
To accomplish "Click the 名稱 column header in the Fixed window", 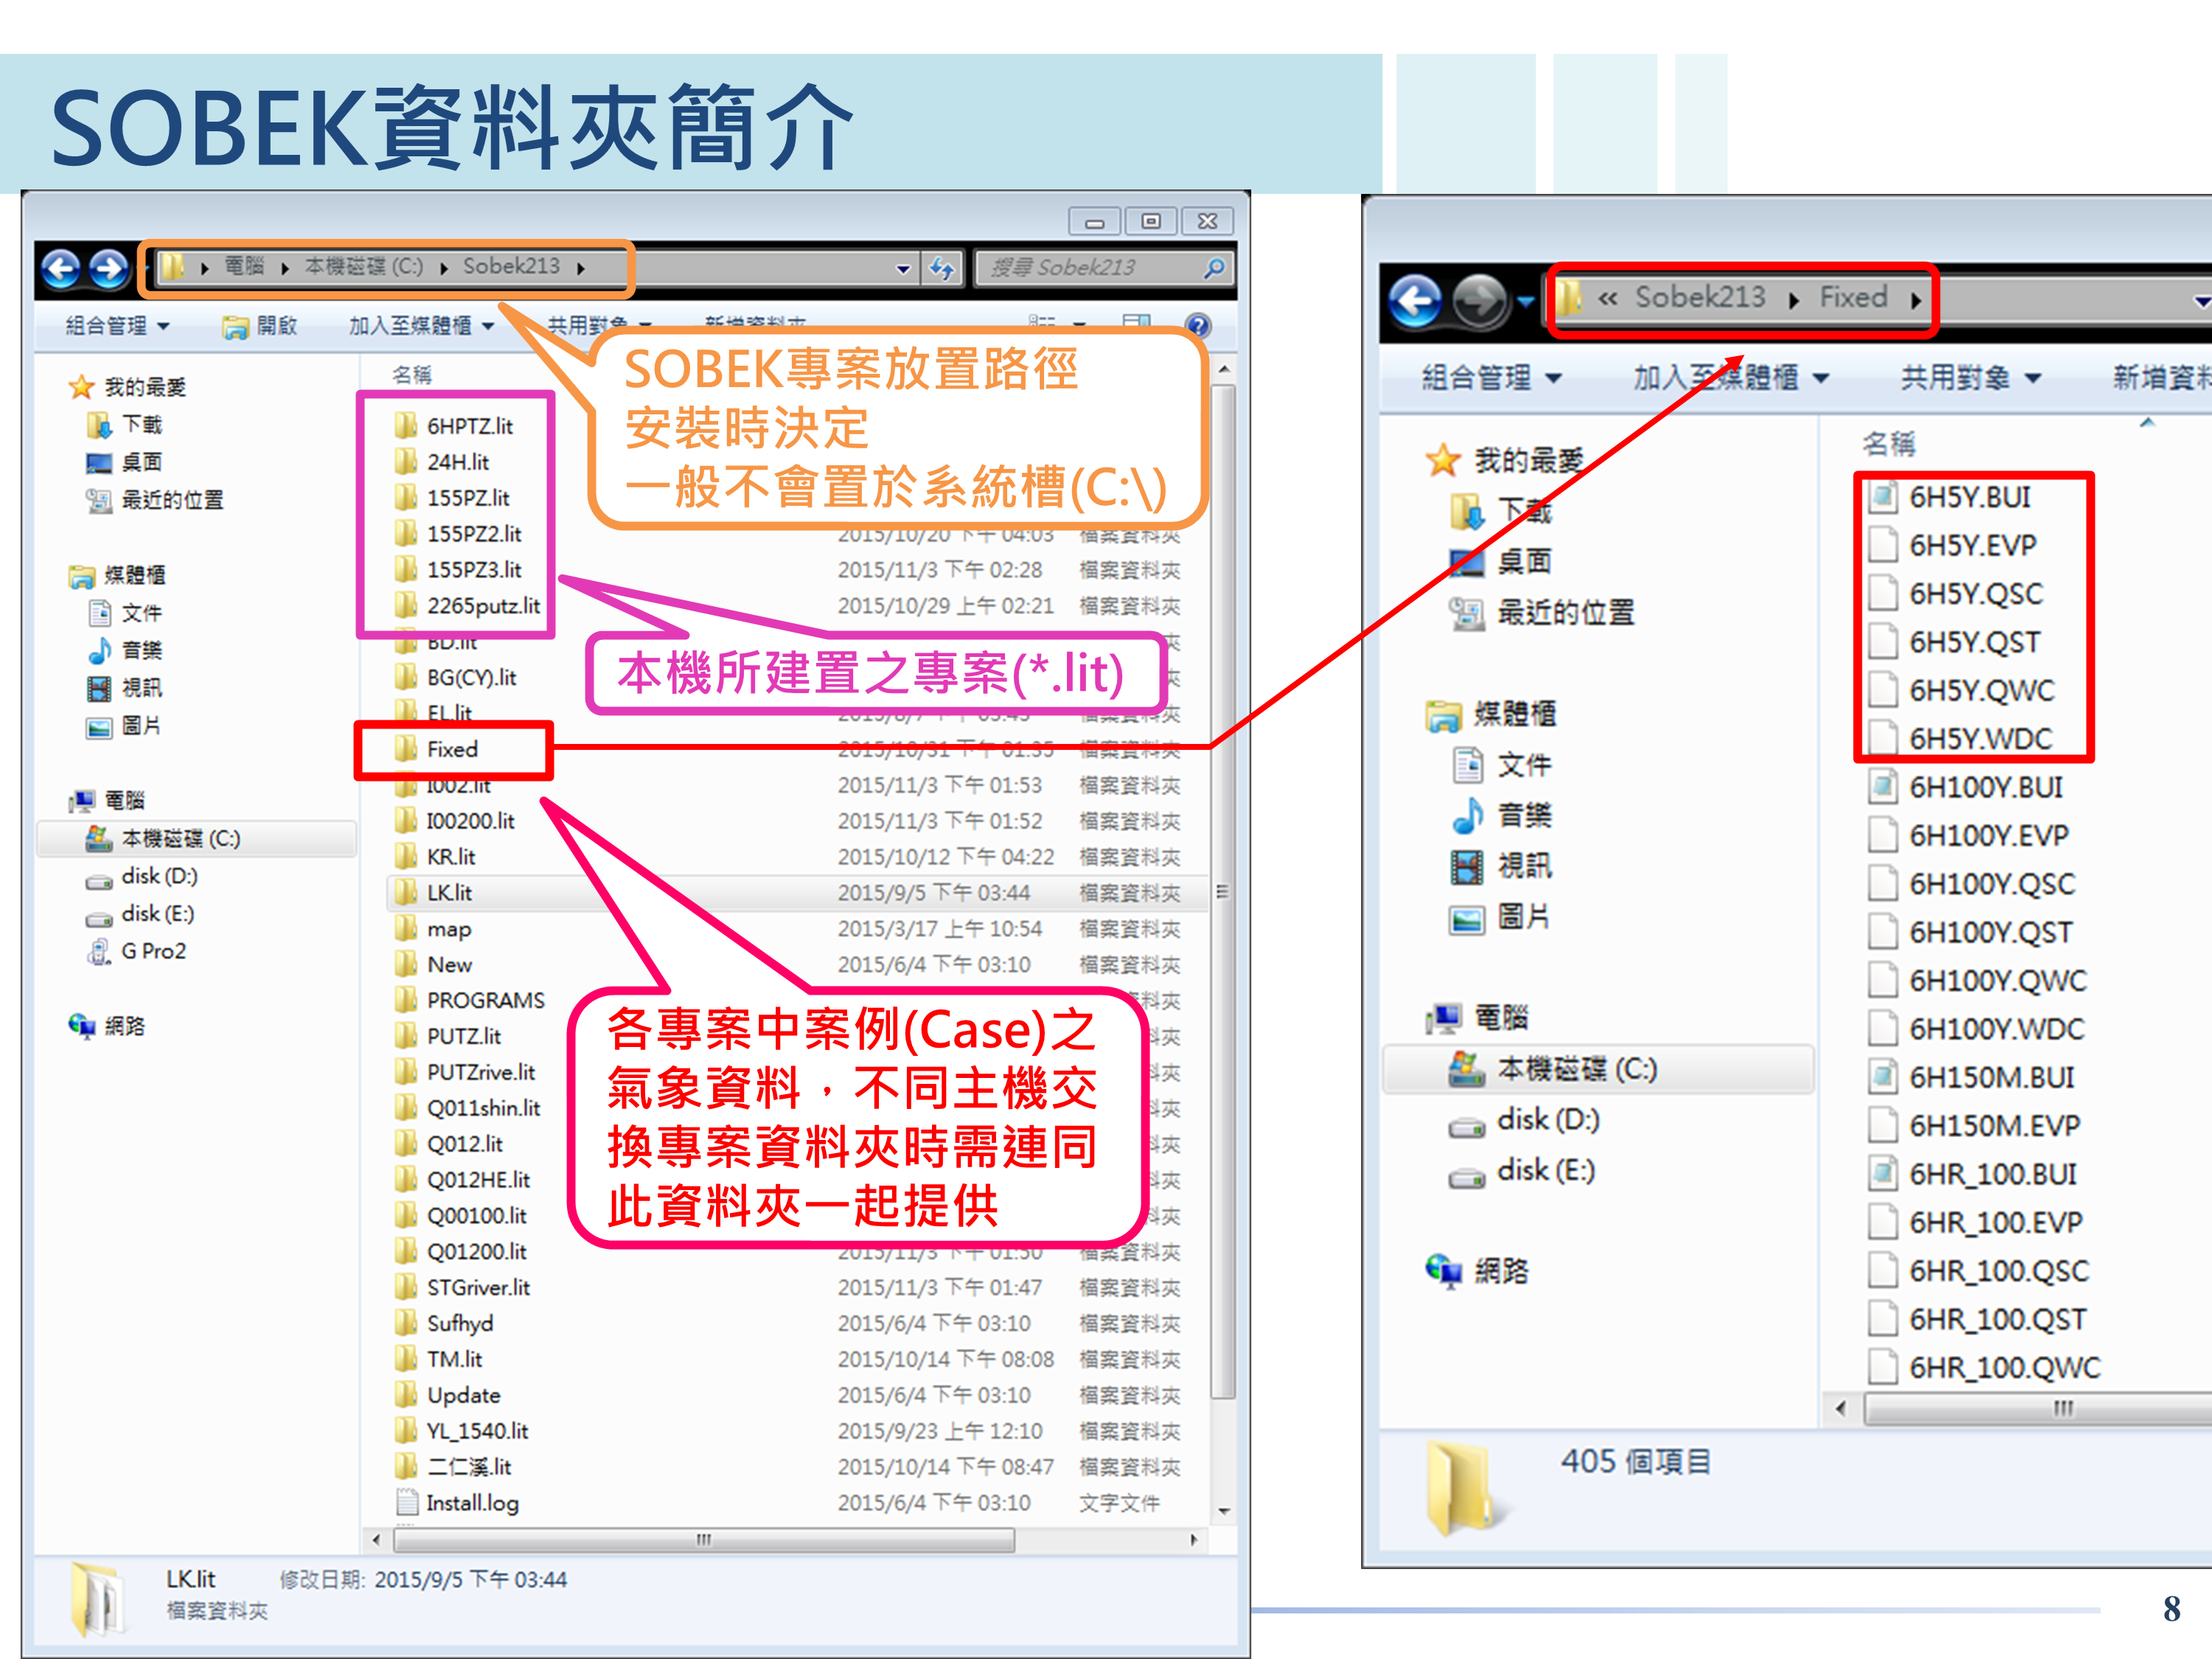I will coord(1889,443).
